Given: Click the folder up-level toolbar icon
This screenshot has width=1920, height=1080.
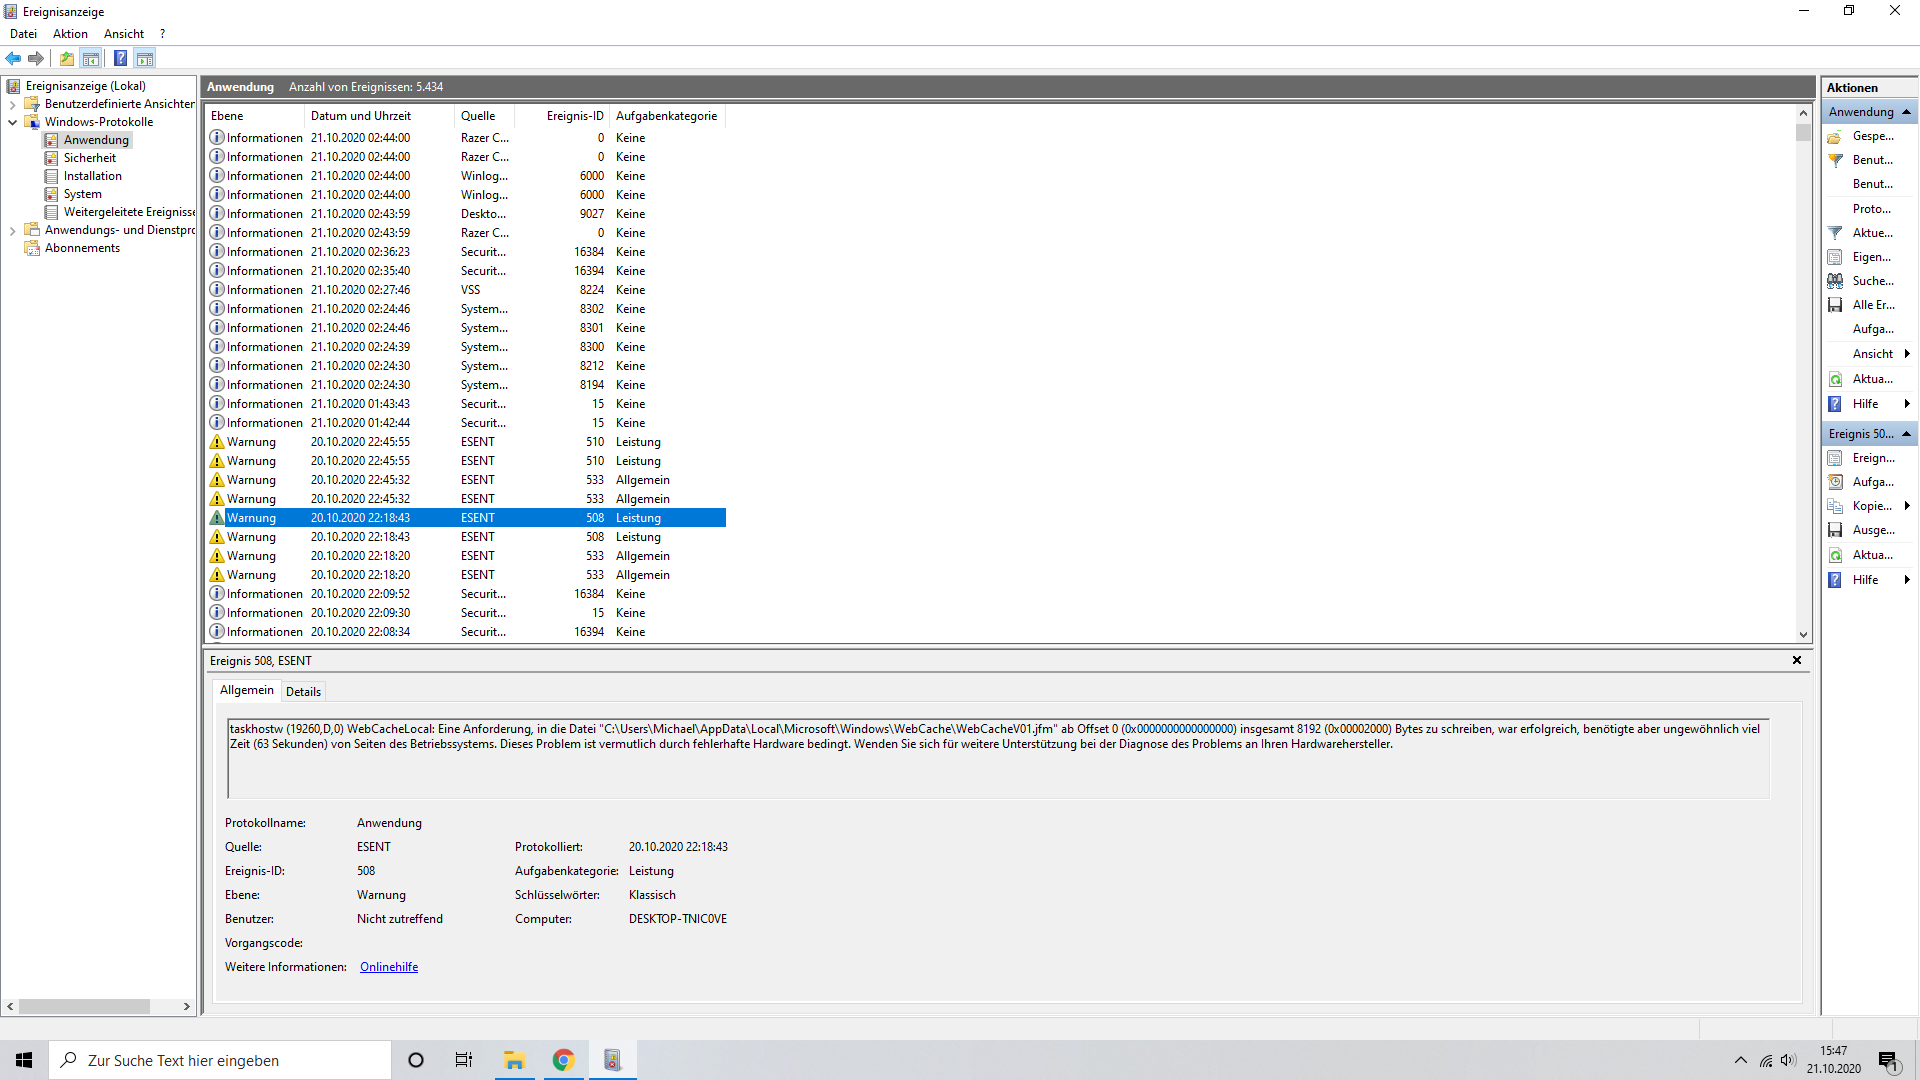Looking at the screenshot, I should click(x=66, y=58).
